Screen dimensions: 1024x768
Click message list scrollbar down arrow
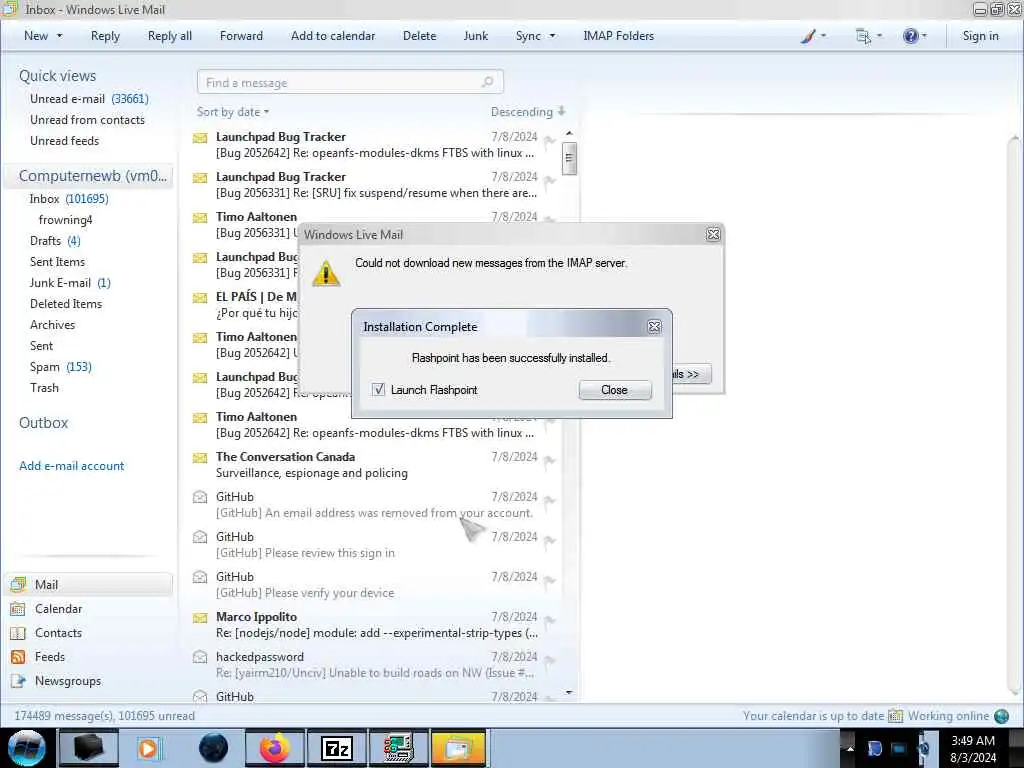(x=569, y=692)
